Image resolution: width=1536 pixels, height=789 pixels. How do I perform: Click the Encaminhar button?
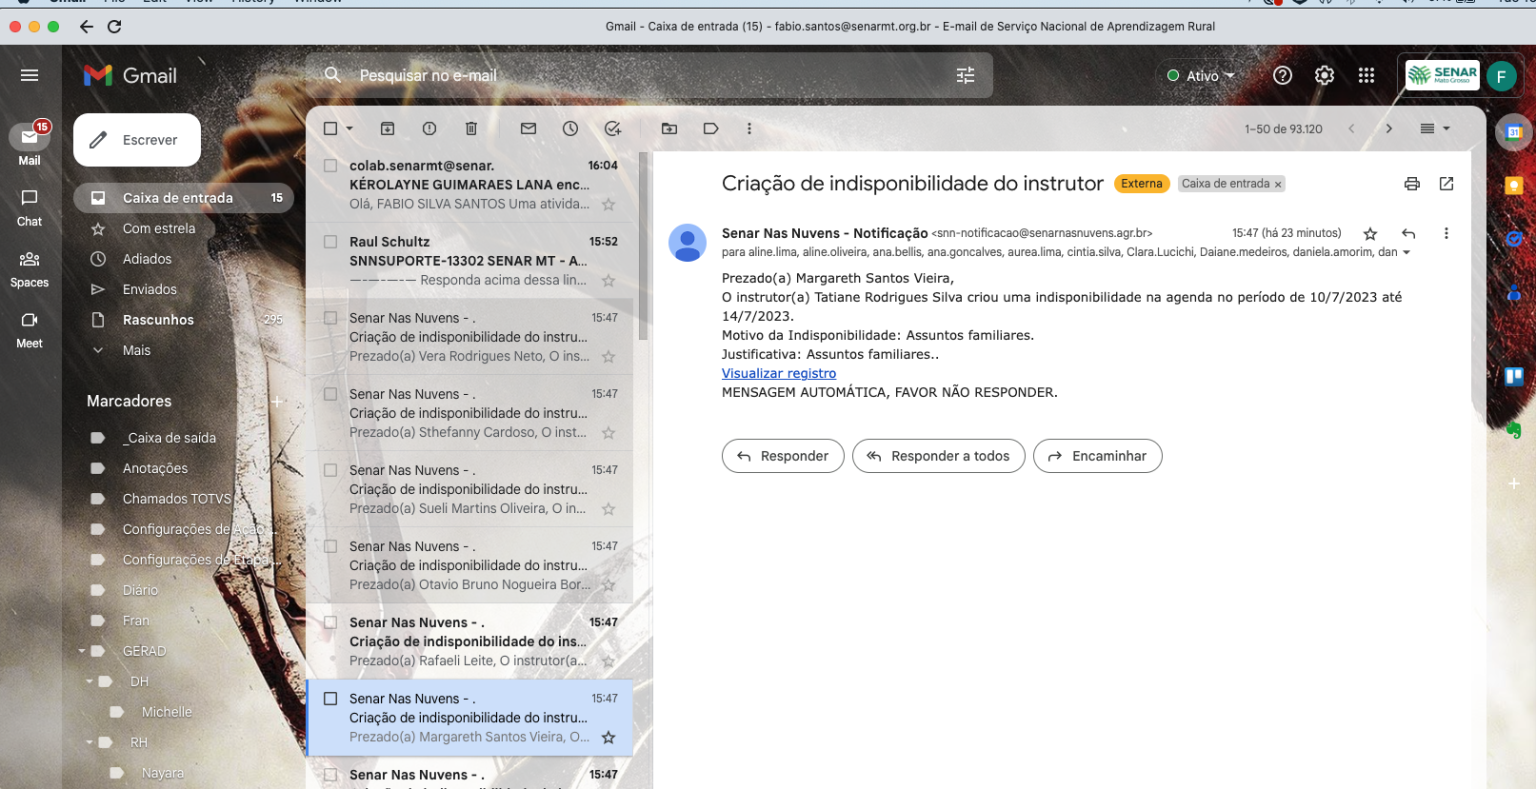click(1097, 456)
